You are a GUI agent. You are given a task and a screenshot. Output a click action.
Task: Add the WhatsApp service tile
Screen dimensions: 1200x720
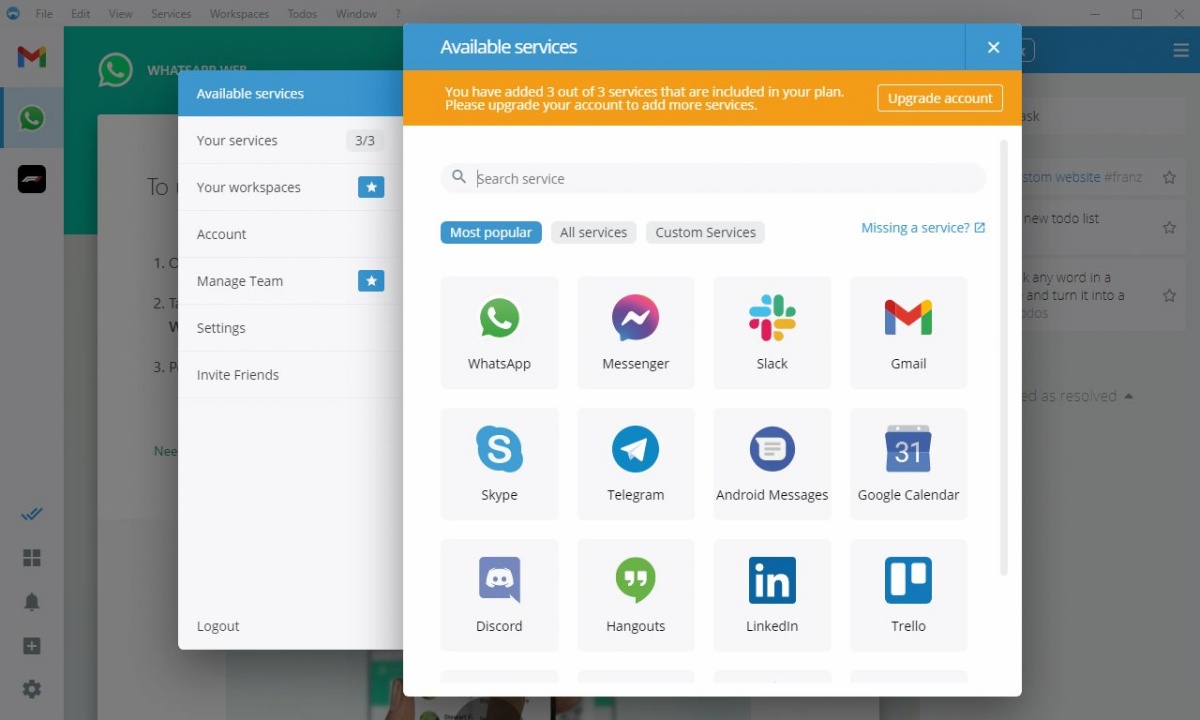coord(499,333)
